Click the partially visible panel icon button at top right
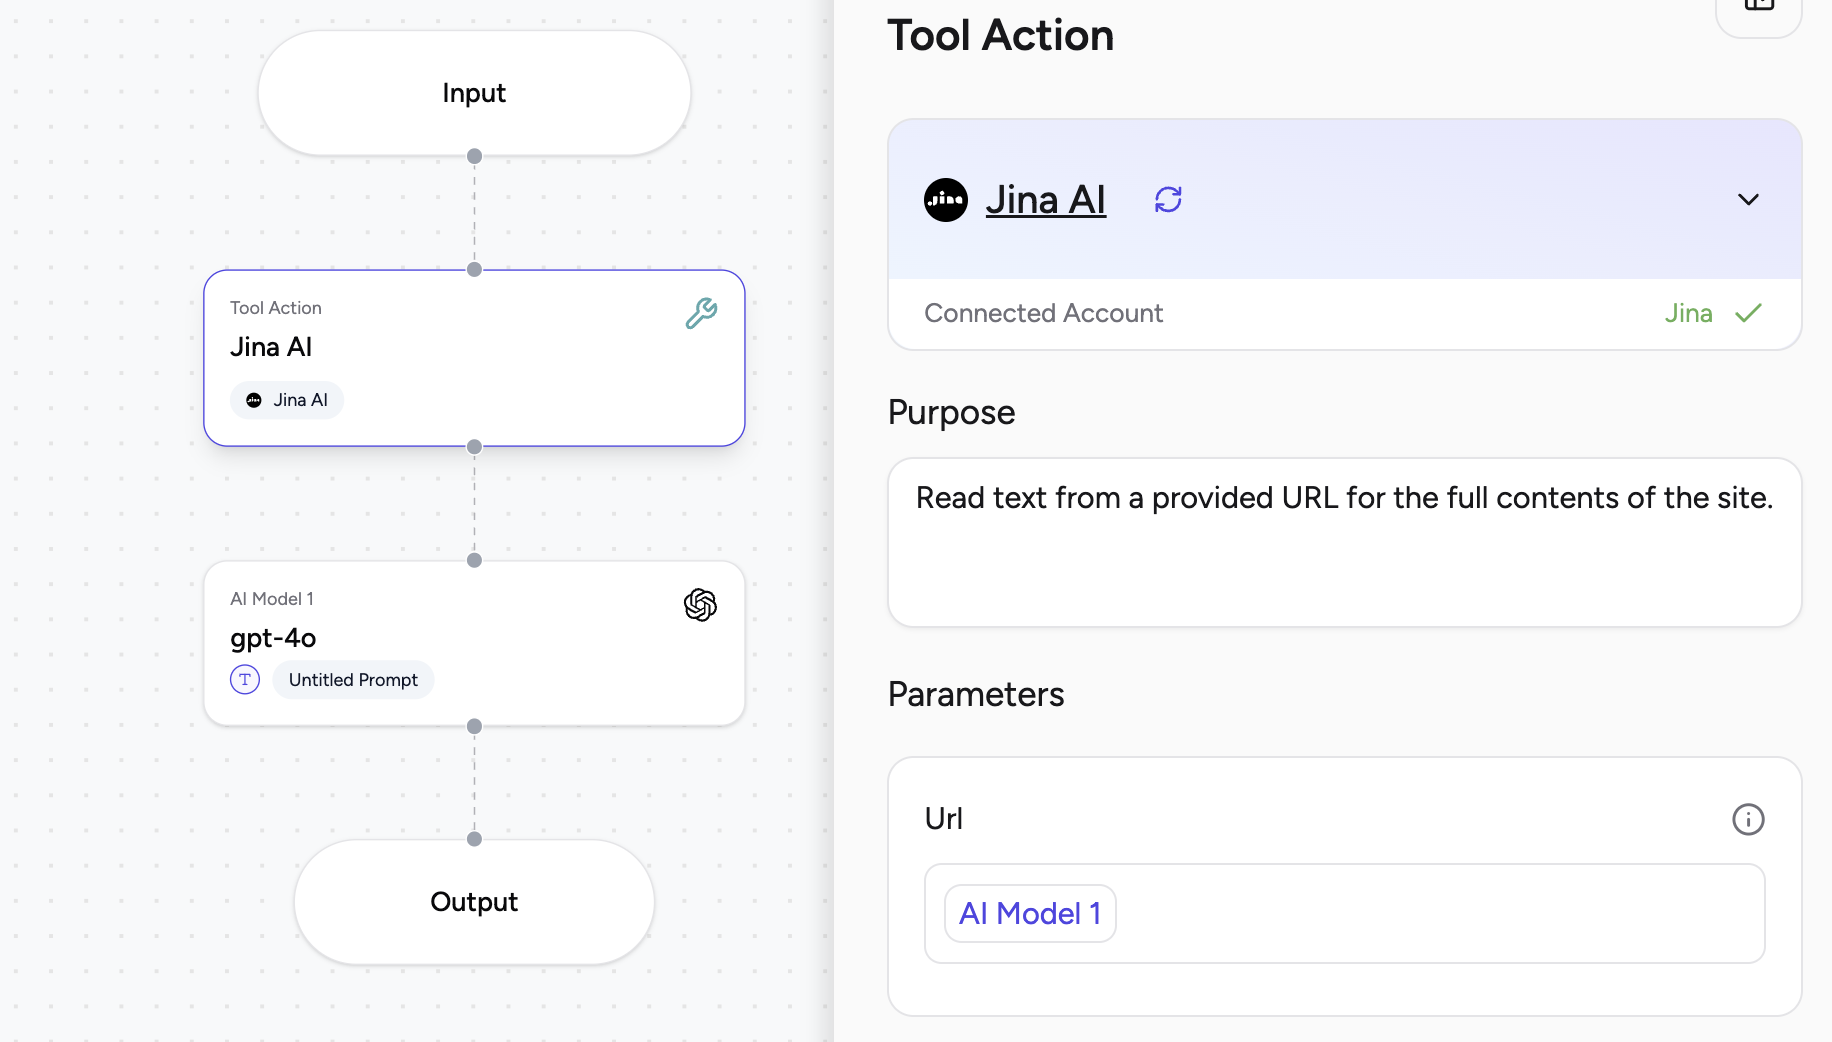 point(1759,10)
